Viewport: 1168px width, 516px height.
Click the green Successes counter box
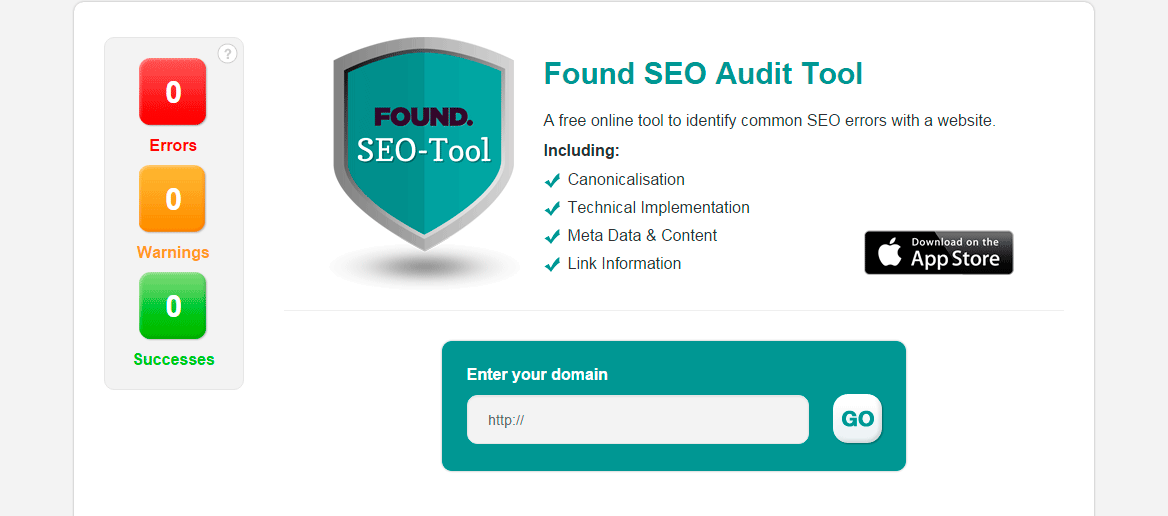pyautogui.click(x=173, y=306)
